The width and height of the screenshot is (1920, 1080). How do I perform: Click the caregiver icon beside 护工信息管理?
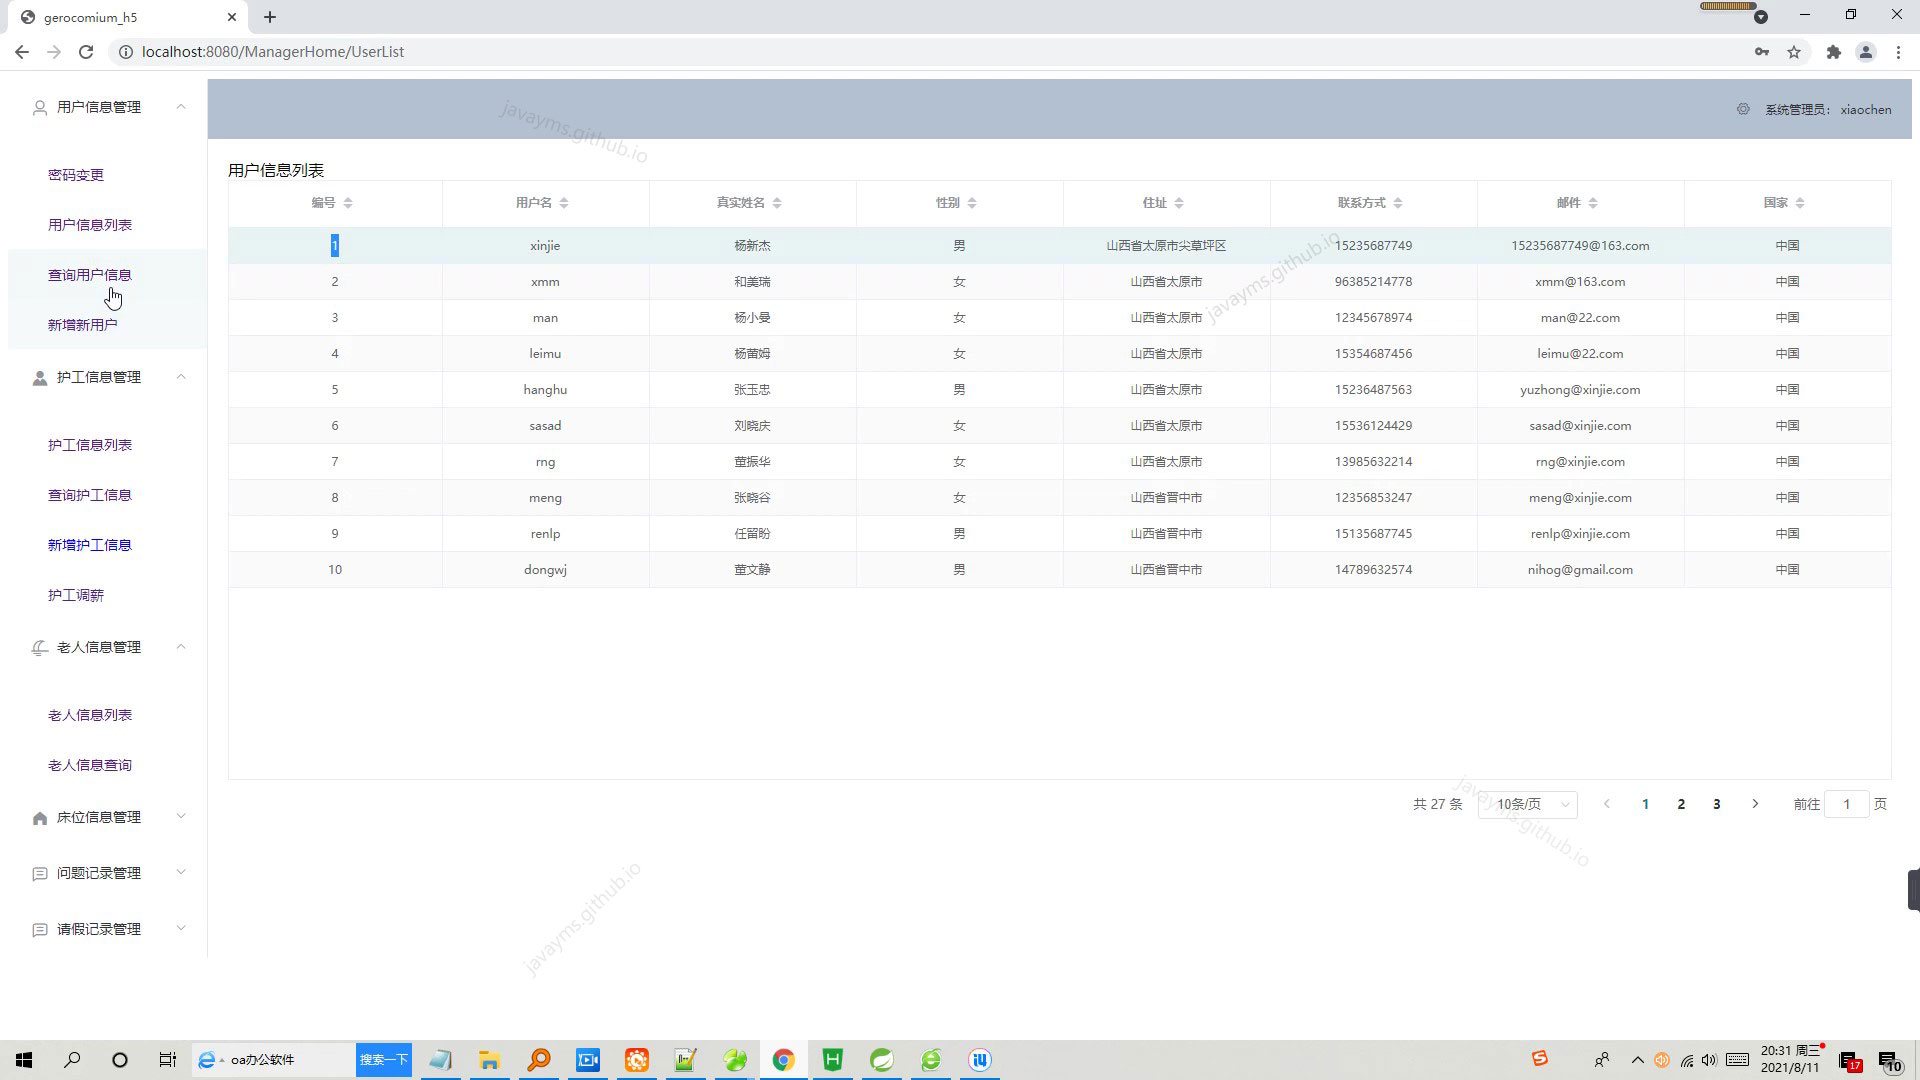click(x=39, y=377)
